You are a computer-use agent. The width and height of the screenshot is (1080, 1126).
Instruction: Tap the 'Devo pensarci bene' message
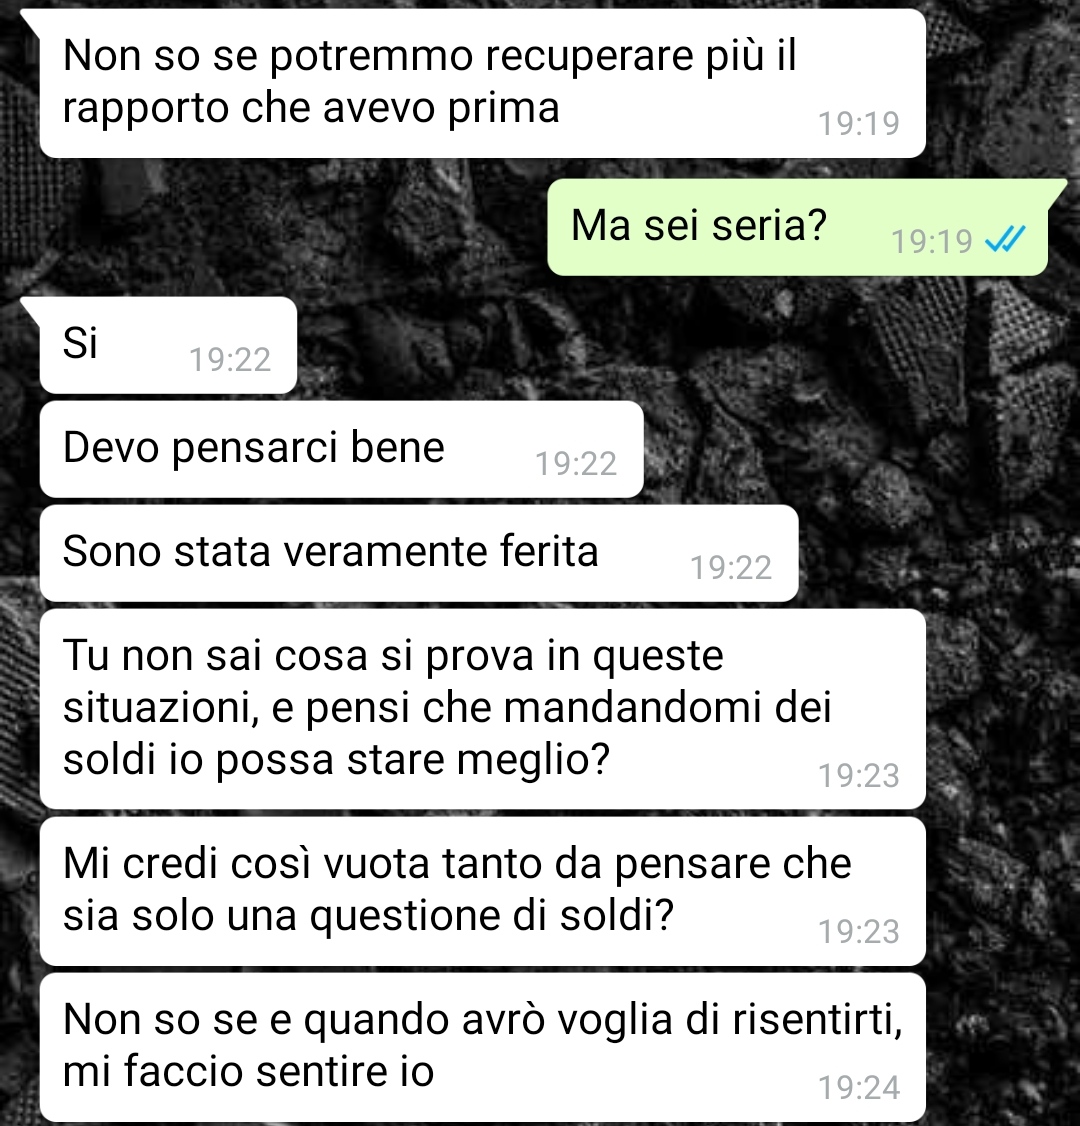coord(341,449)
